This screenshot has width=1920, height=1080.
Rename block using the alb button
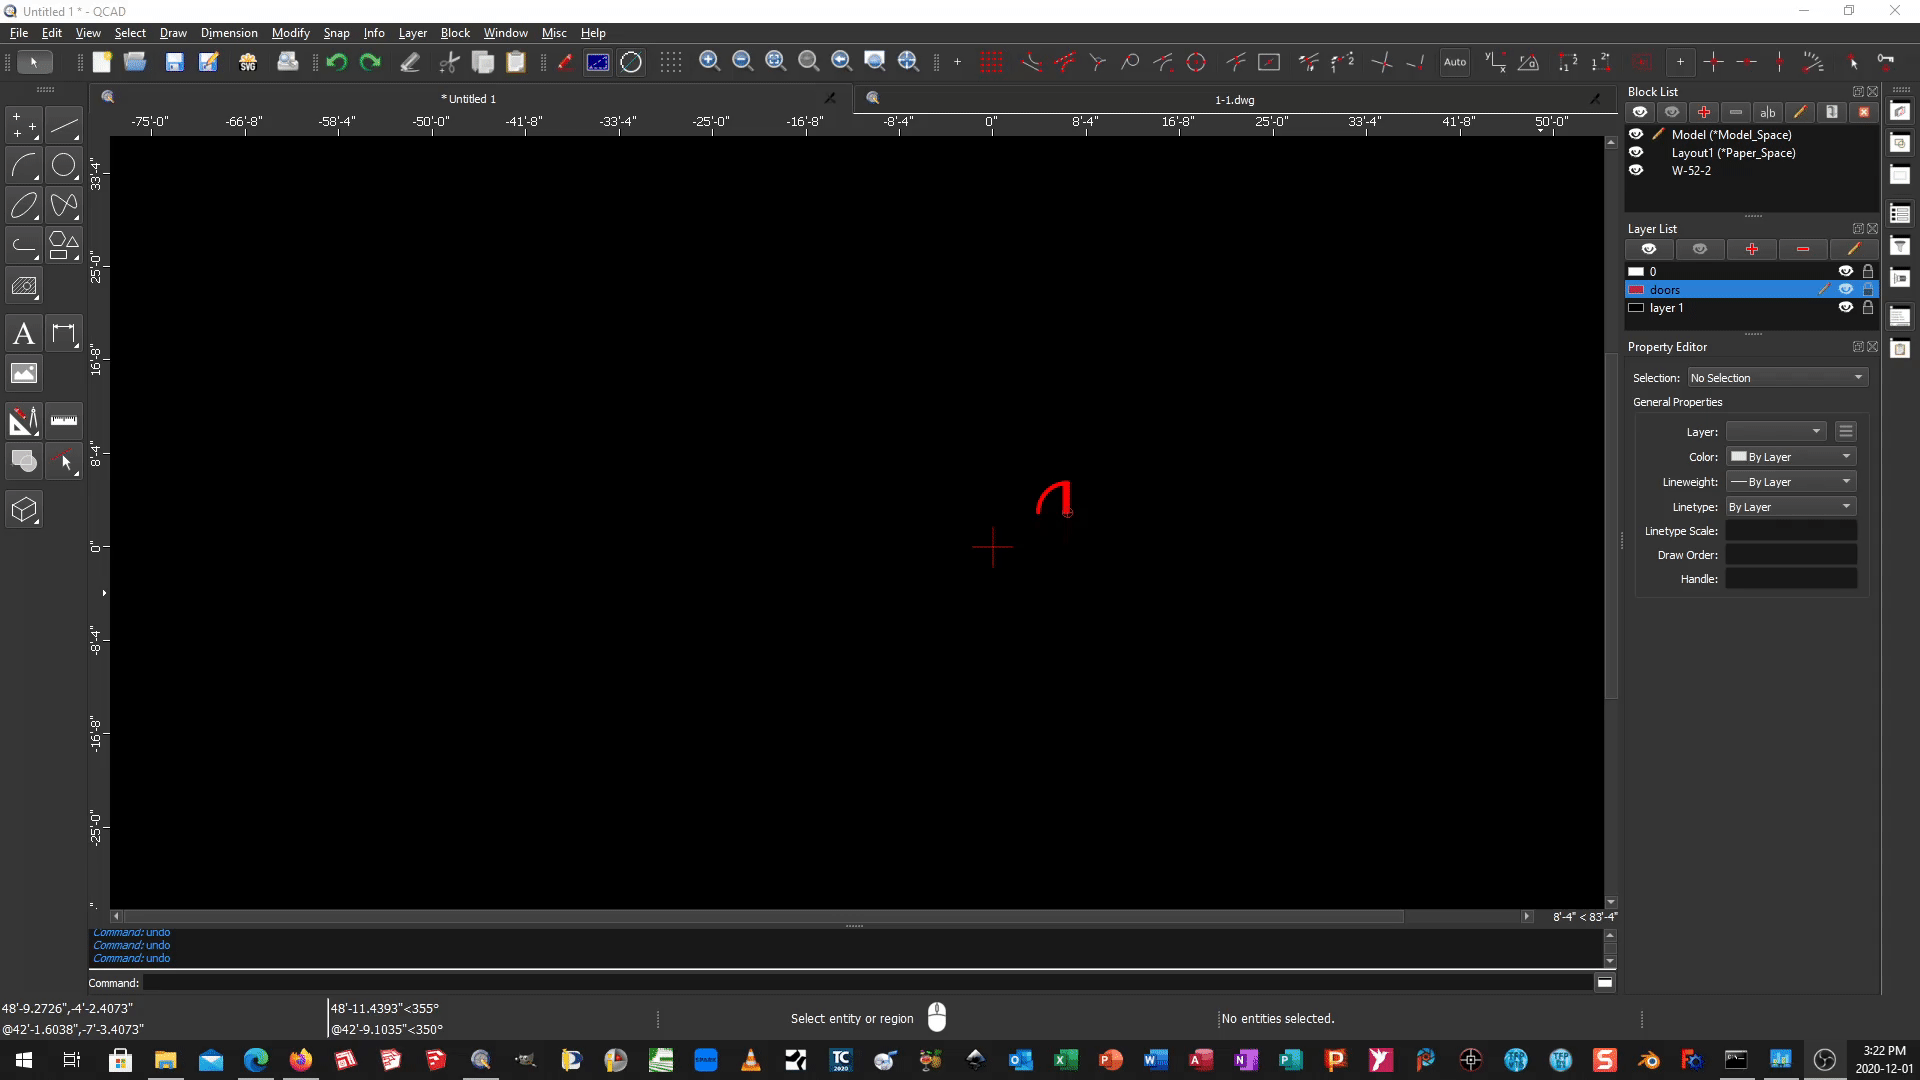click(x=1768, y=112)
